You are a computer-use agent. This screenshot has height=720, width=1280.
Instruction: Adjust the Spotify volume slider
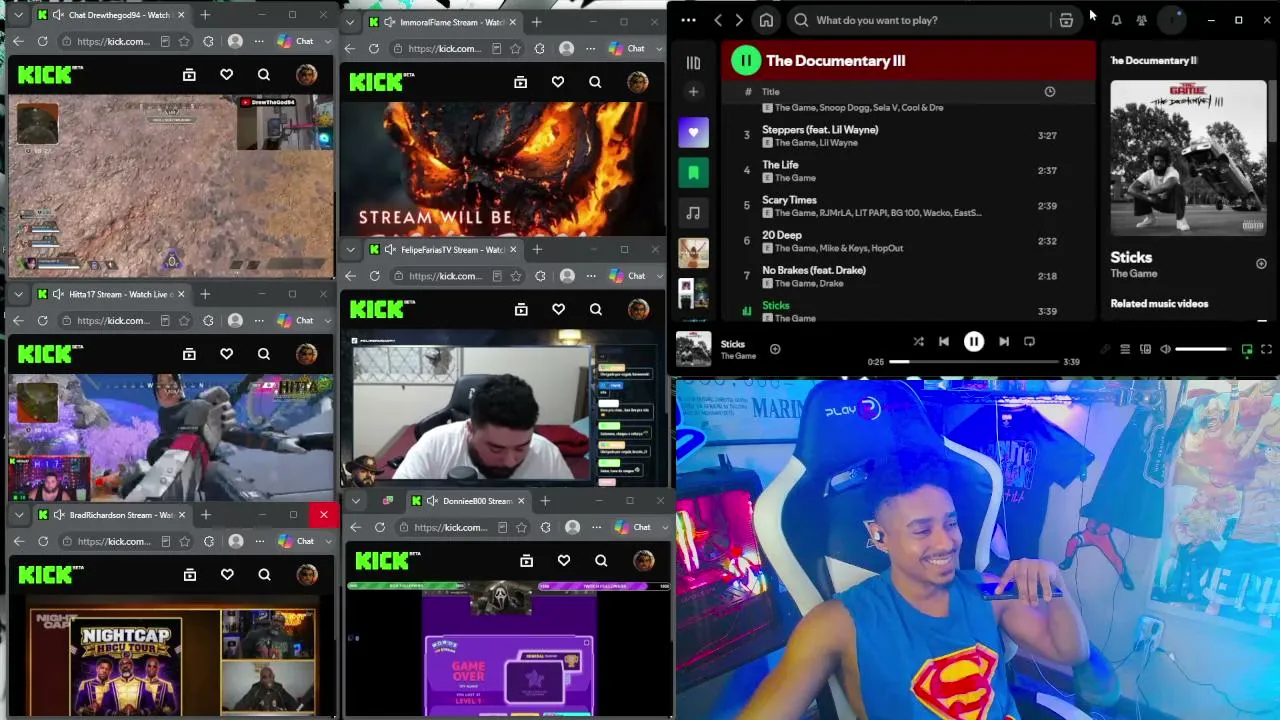[x=1204, y=350]
